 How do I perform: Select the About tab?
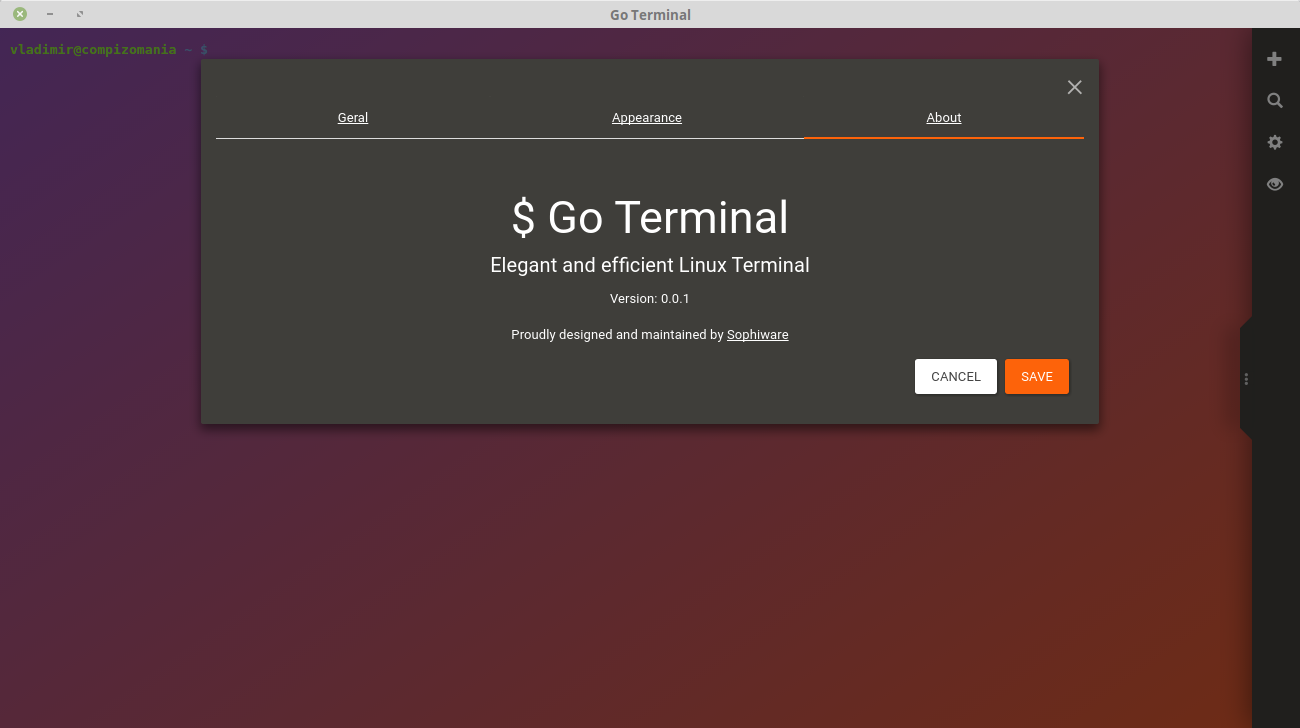943,117
